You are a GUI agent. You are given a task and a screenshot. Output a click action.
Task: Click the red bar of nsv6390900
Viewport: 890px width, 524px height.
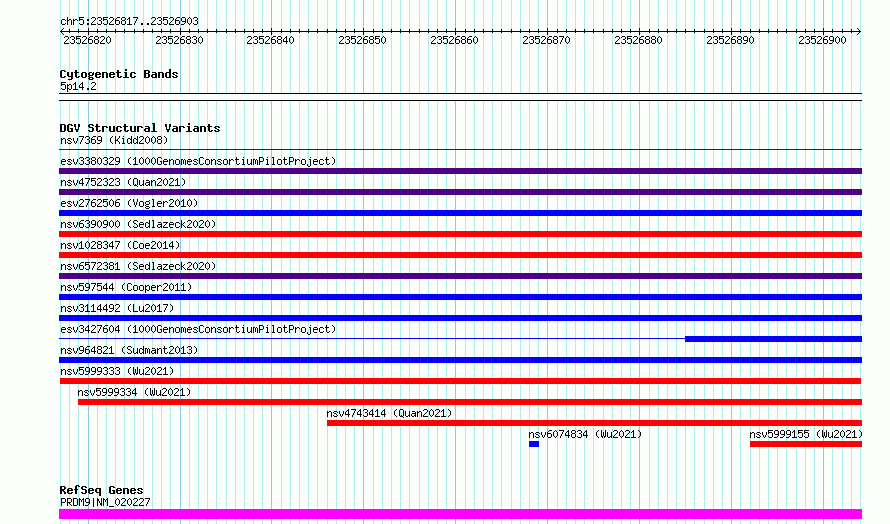460,234
